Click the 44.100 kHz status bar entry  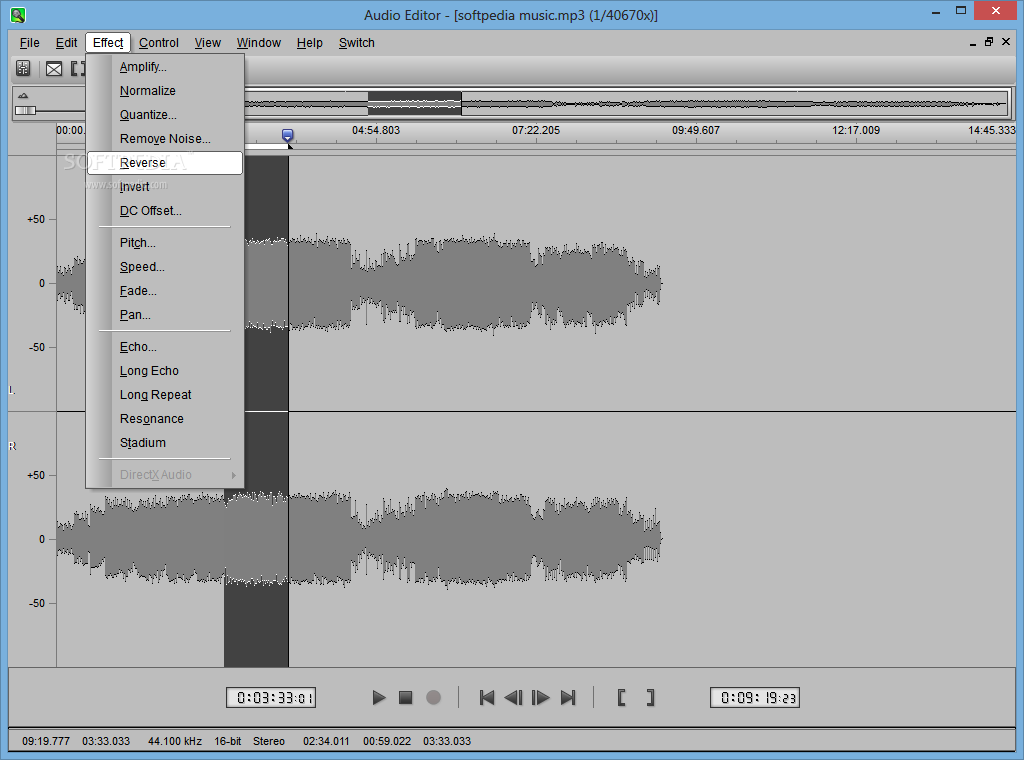coord(174,741)
